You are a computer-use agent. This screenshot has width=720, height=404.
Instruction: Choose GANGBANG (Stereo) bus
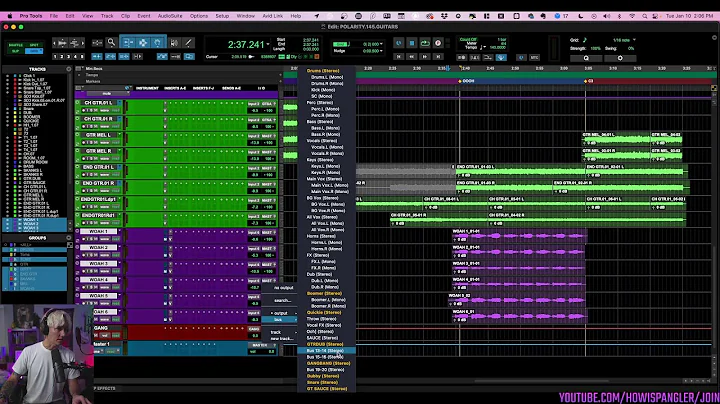pos(326,363)
